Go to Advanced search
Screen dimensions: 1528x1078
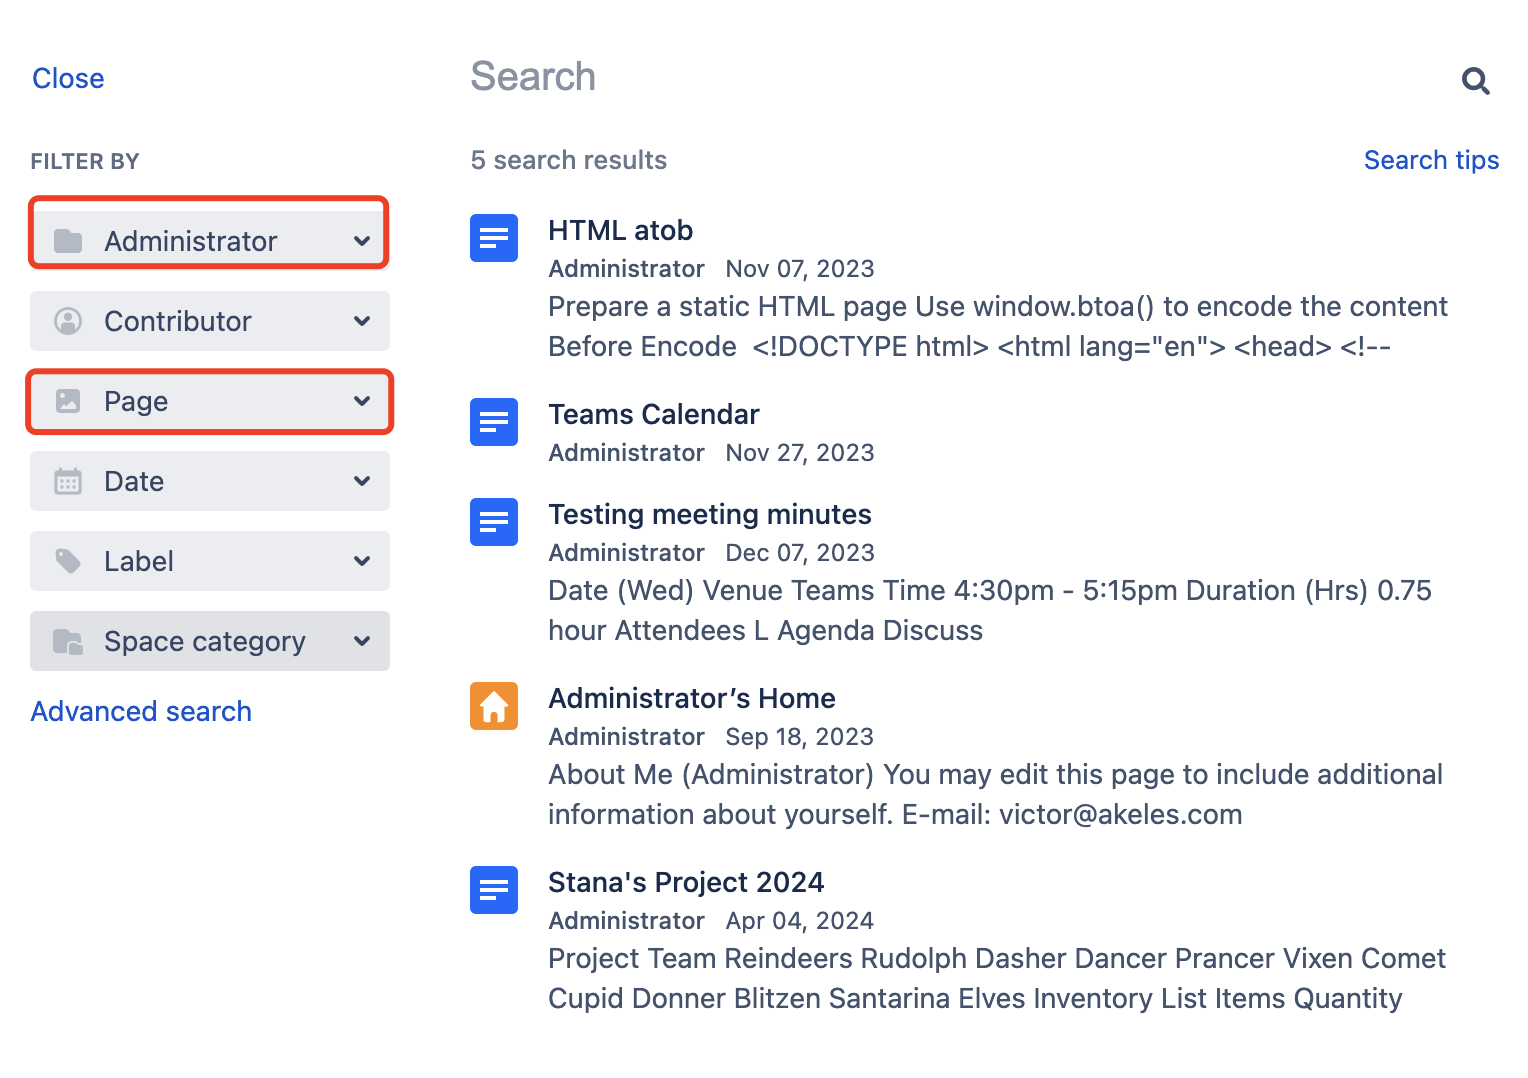point(141,711)
